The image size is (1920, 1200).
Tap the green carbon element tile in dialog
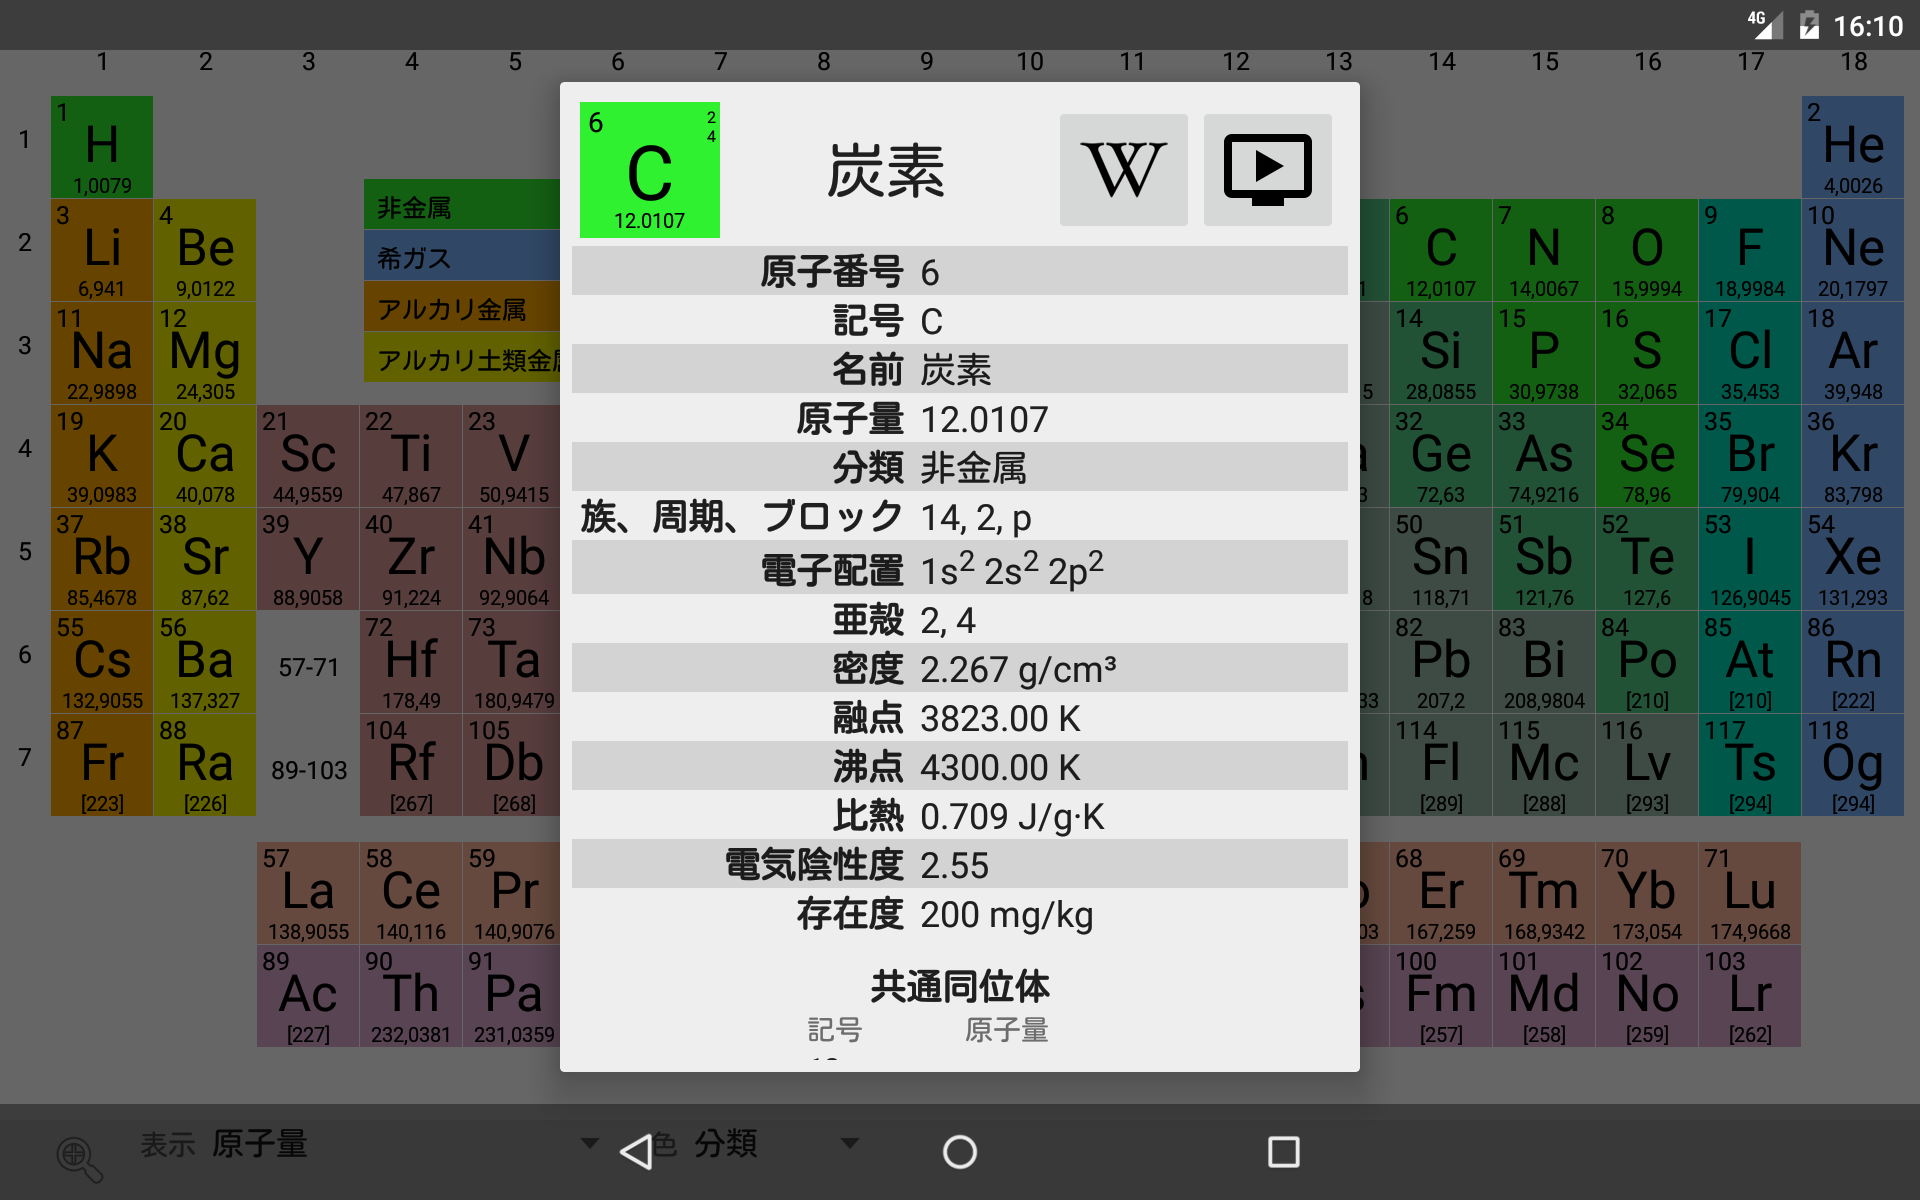[649, 170]
